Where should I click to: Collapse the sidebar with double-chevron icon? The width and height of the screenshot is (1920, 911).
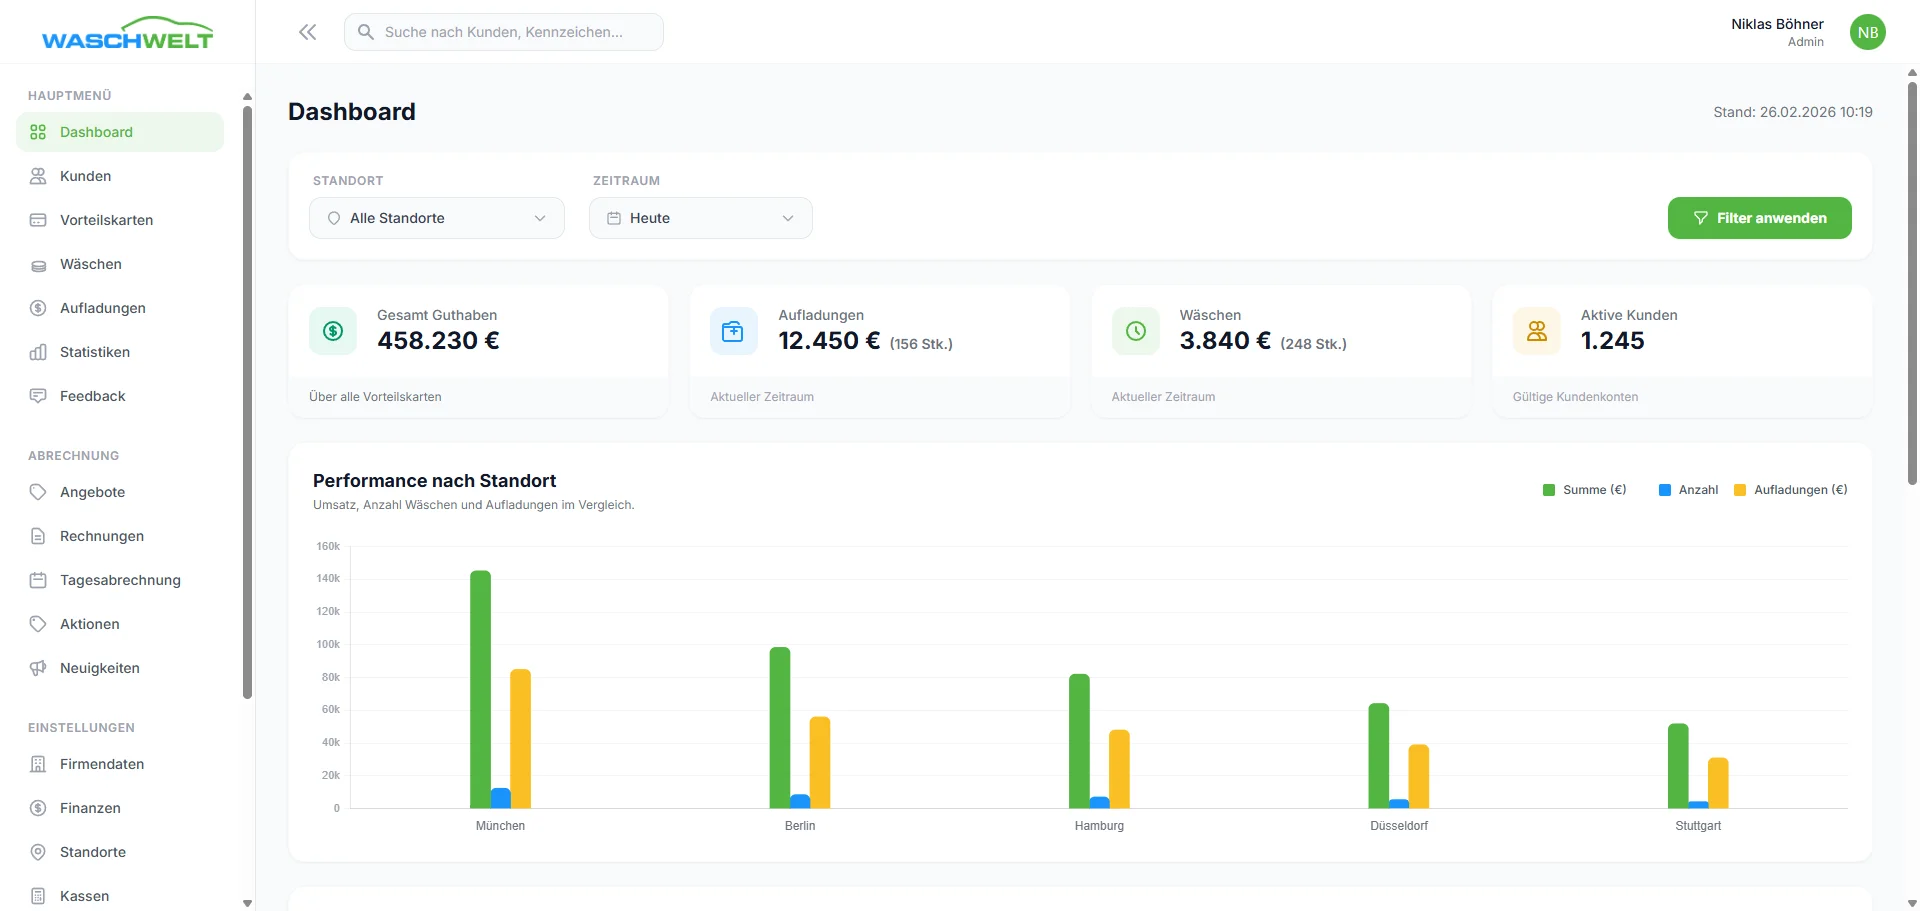pyautogui.click(x=307, y=32)
